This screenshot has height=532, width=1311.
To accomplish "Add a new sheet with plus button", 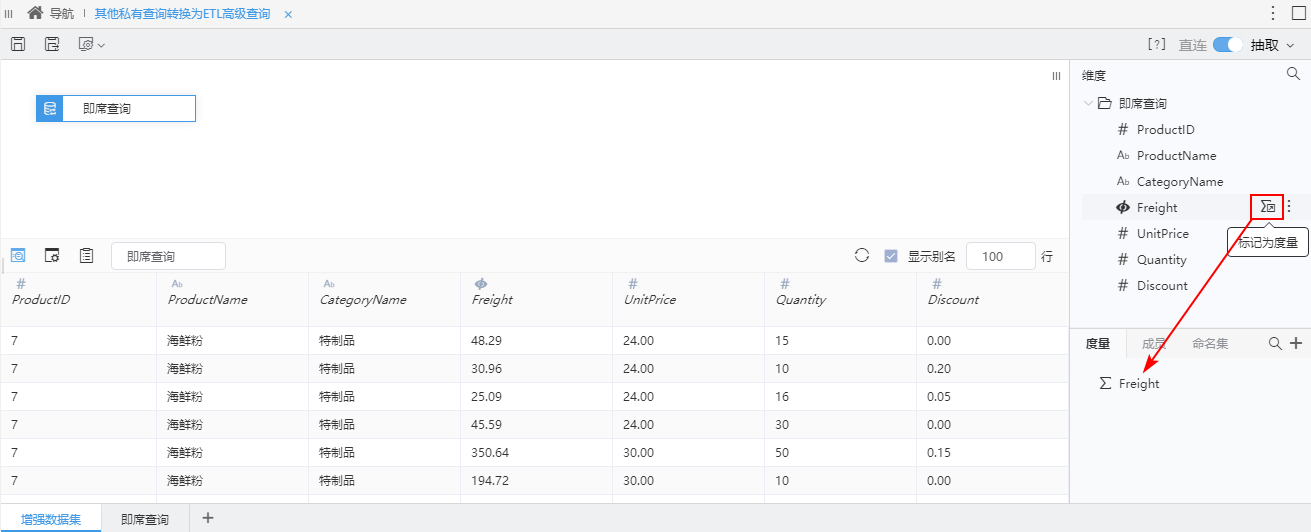I will pos(208,518).
